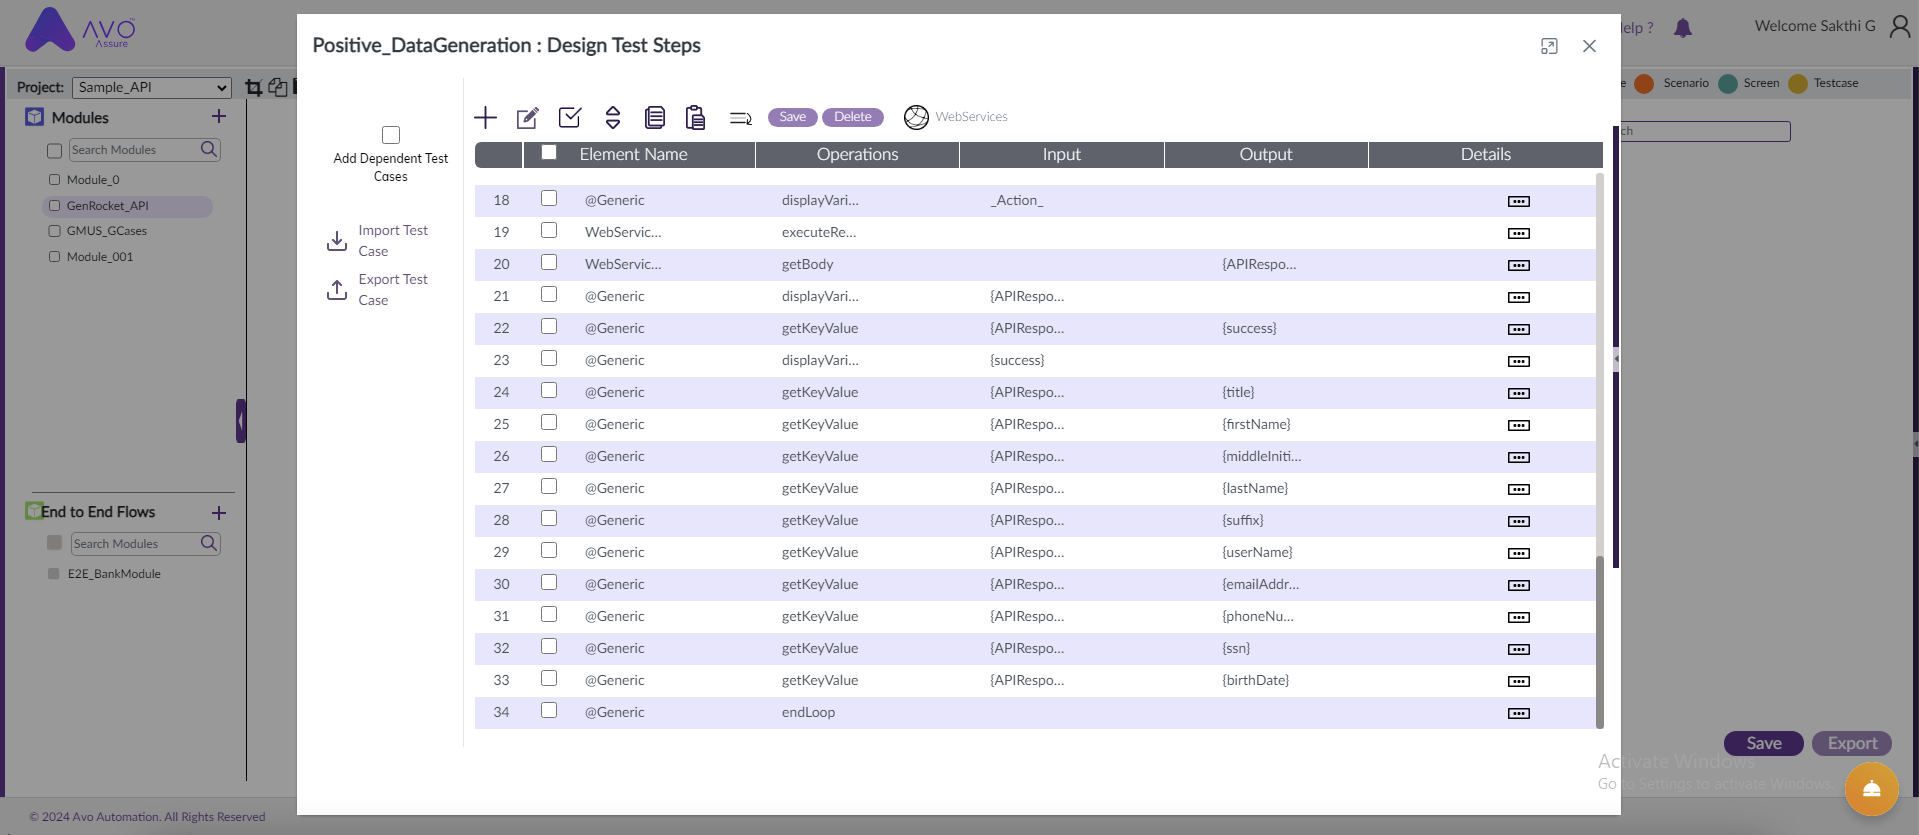This screenshot has height=835, width=1919.
Task: Click the Export Test Case upload icon
Action: pos(337,290)
